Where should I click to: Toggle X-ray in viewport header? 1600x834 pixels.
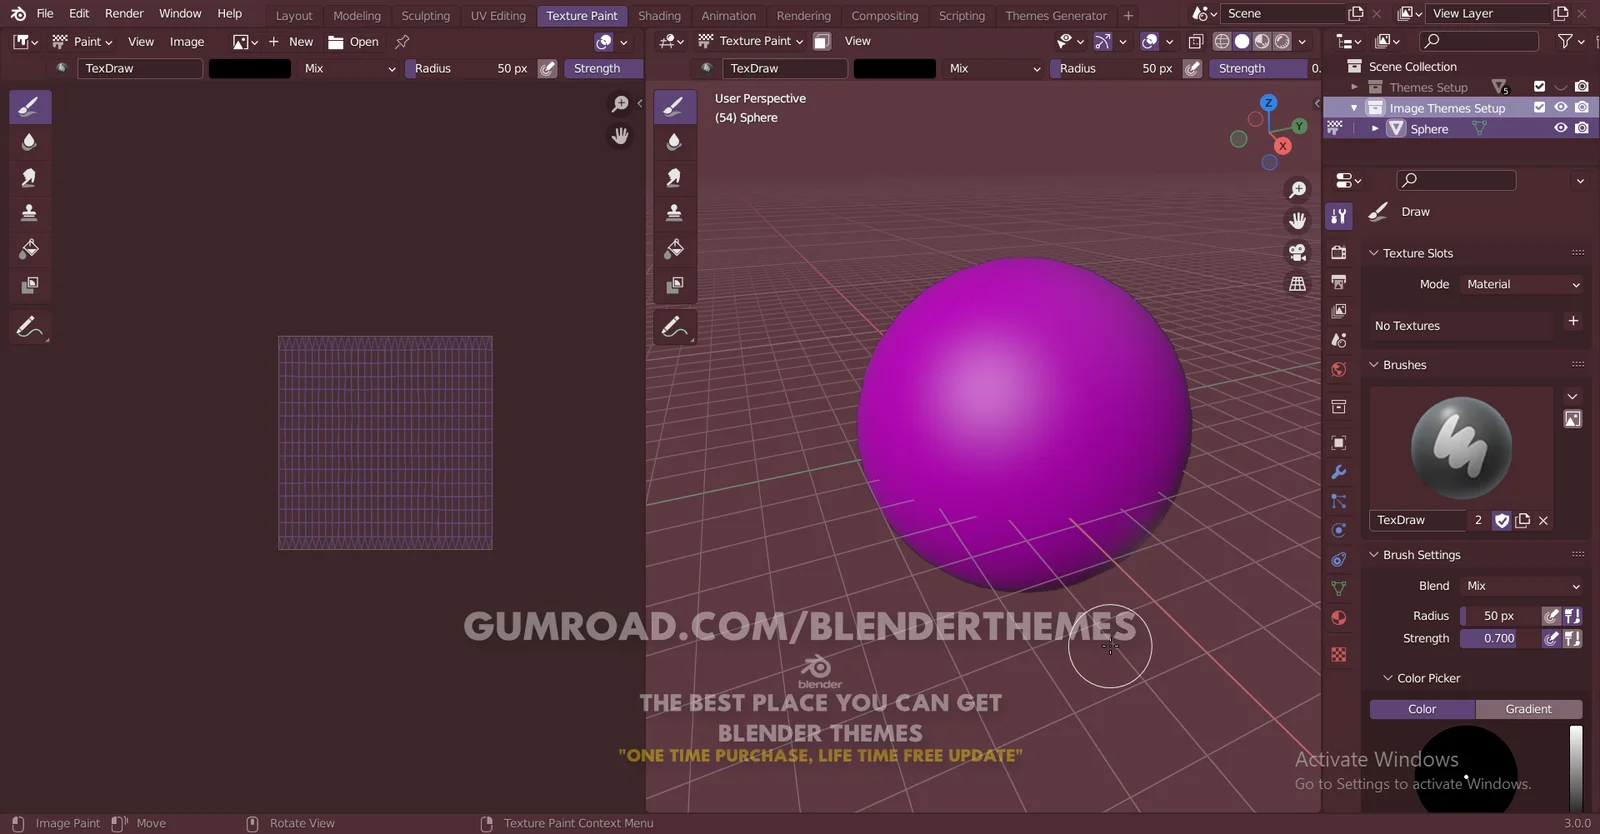click(x=1195, y=41)
